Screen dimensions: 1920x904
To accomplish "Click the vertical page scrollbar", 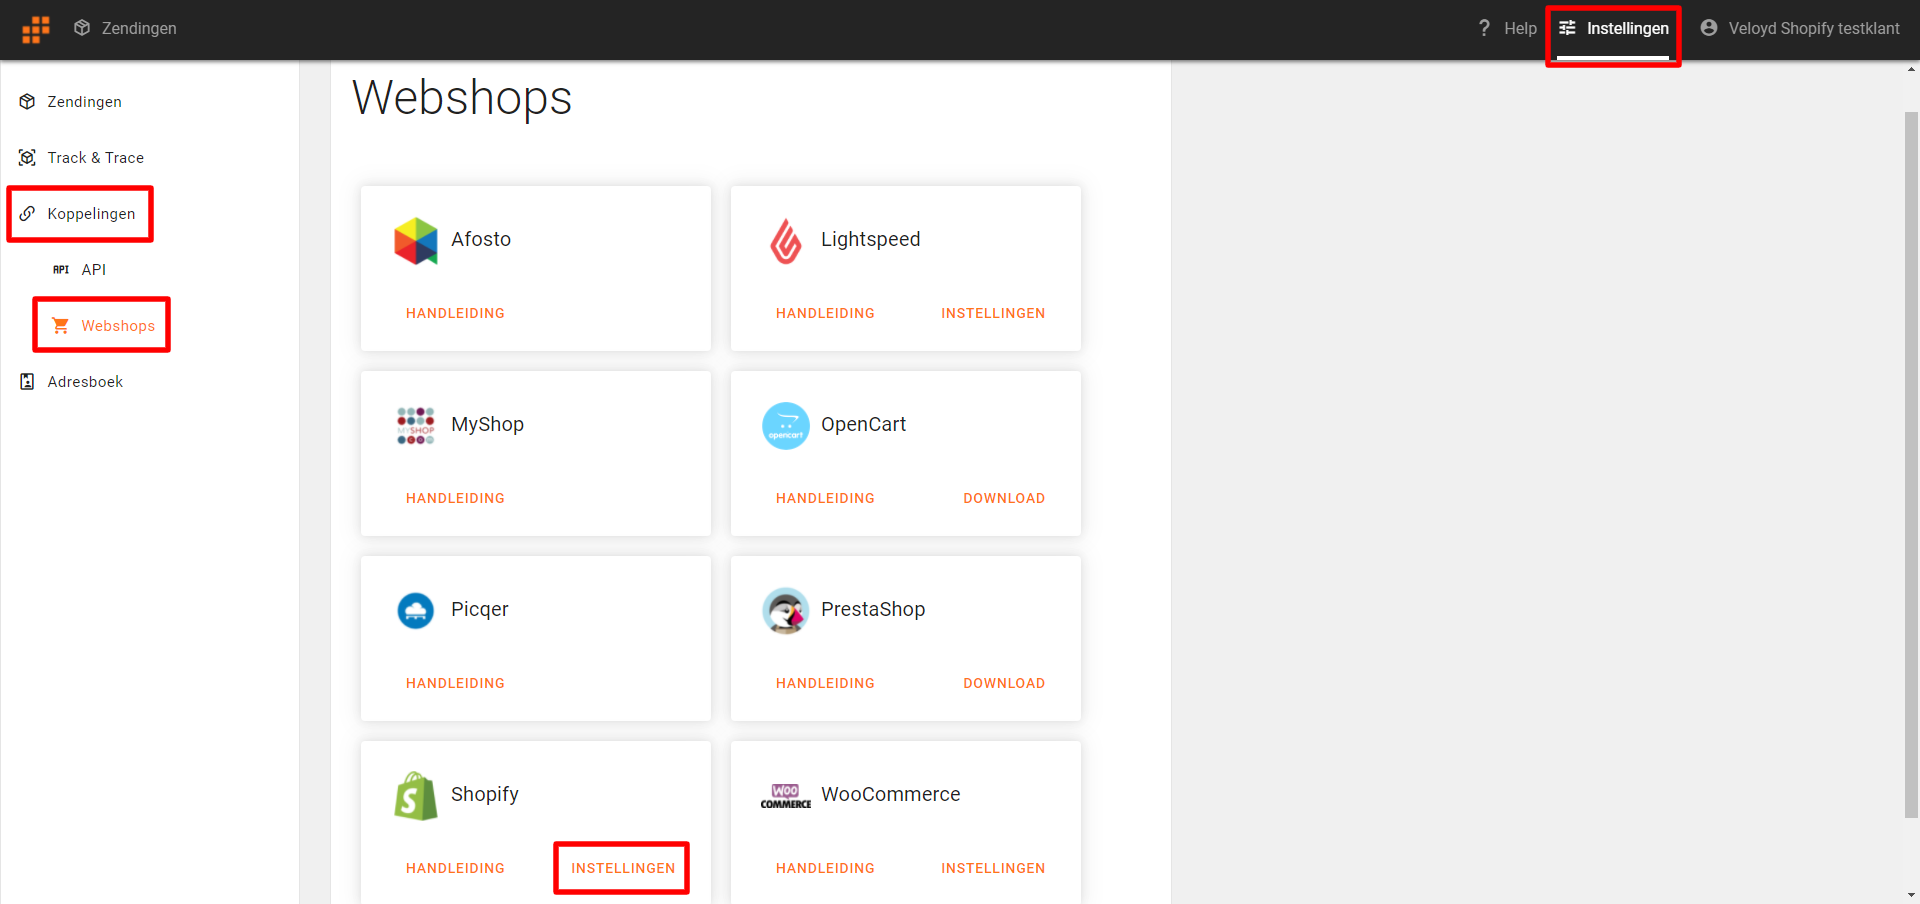I will [1911, 465].
